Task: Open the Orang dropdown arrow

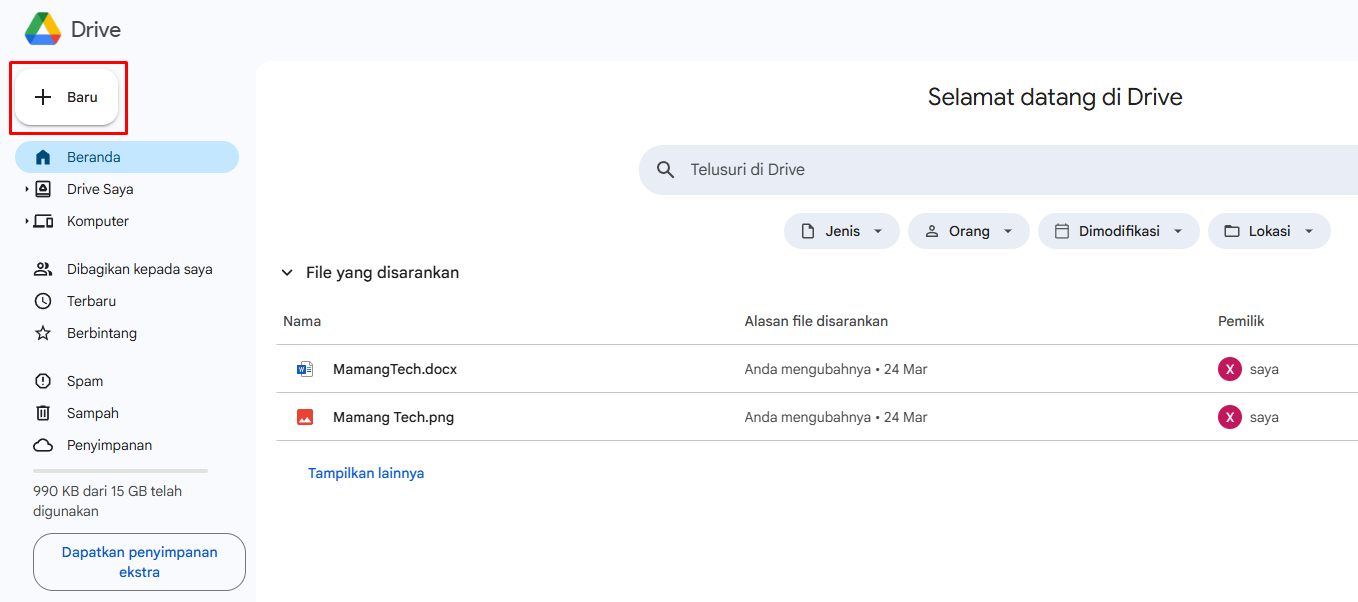Action: tap(1008, 231)
